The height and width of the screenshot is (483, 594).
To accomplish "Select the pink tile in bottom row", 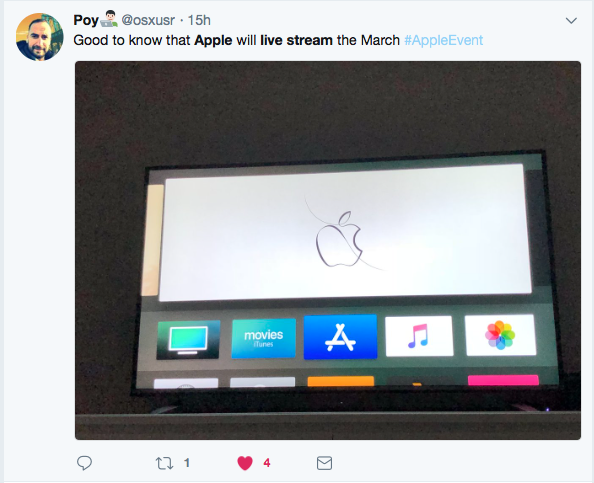I will click(503, 380).
